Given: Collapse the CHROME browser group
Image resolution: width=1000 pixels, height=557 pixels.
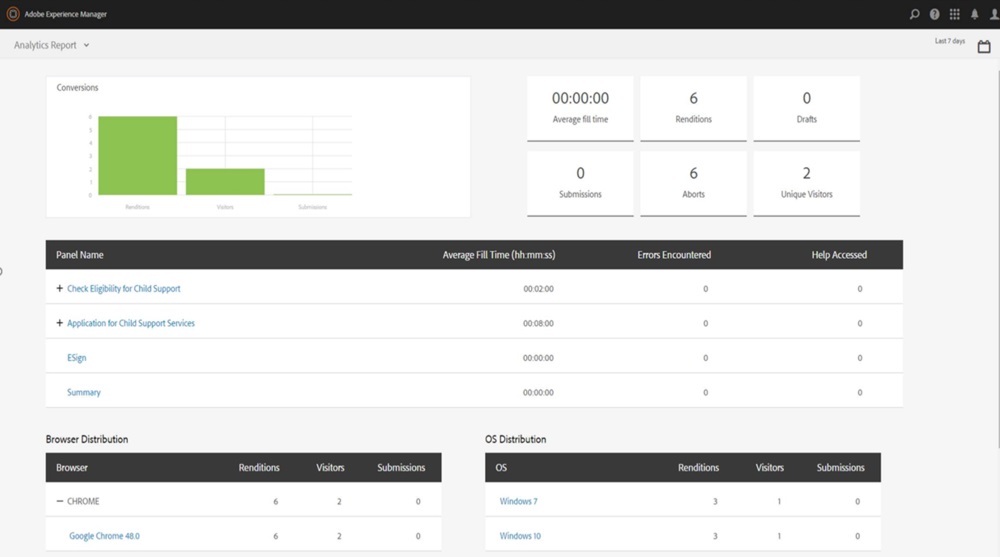Looking at the screenshot, I should pyautogui.click(x=60, y=501).
